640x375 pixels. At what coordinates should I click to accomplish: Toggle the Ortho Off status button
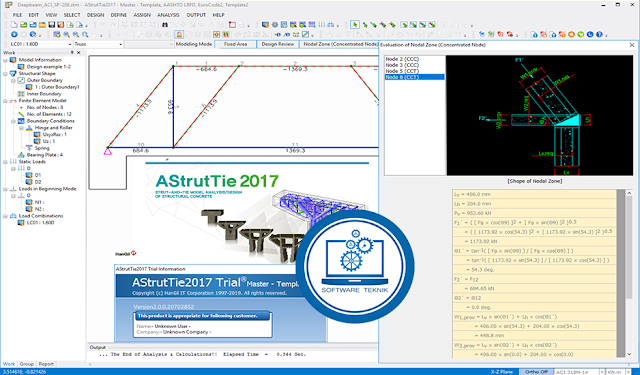coord(536,372)
